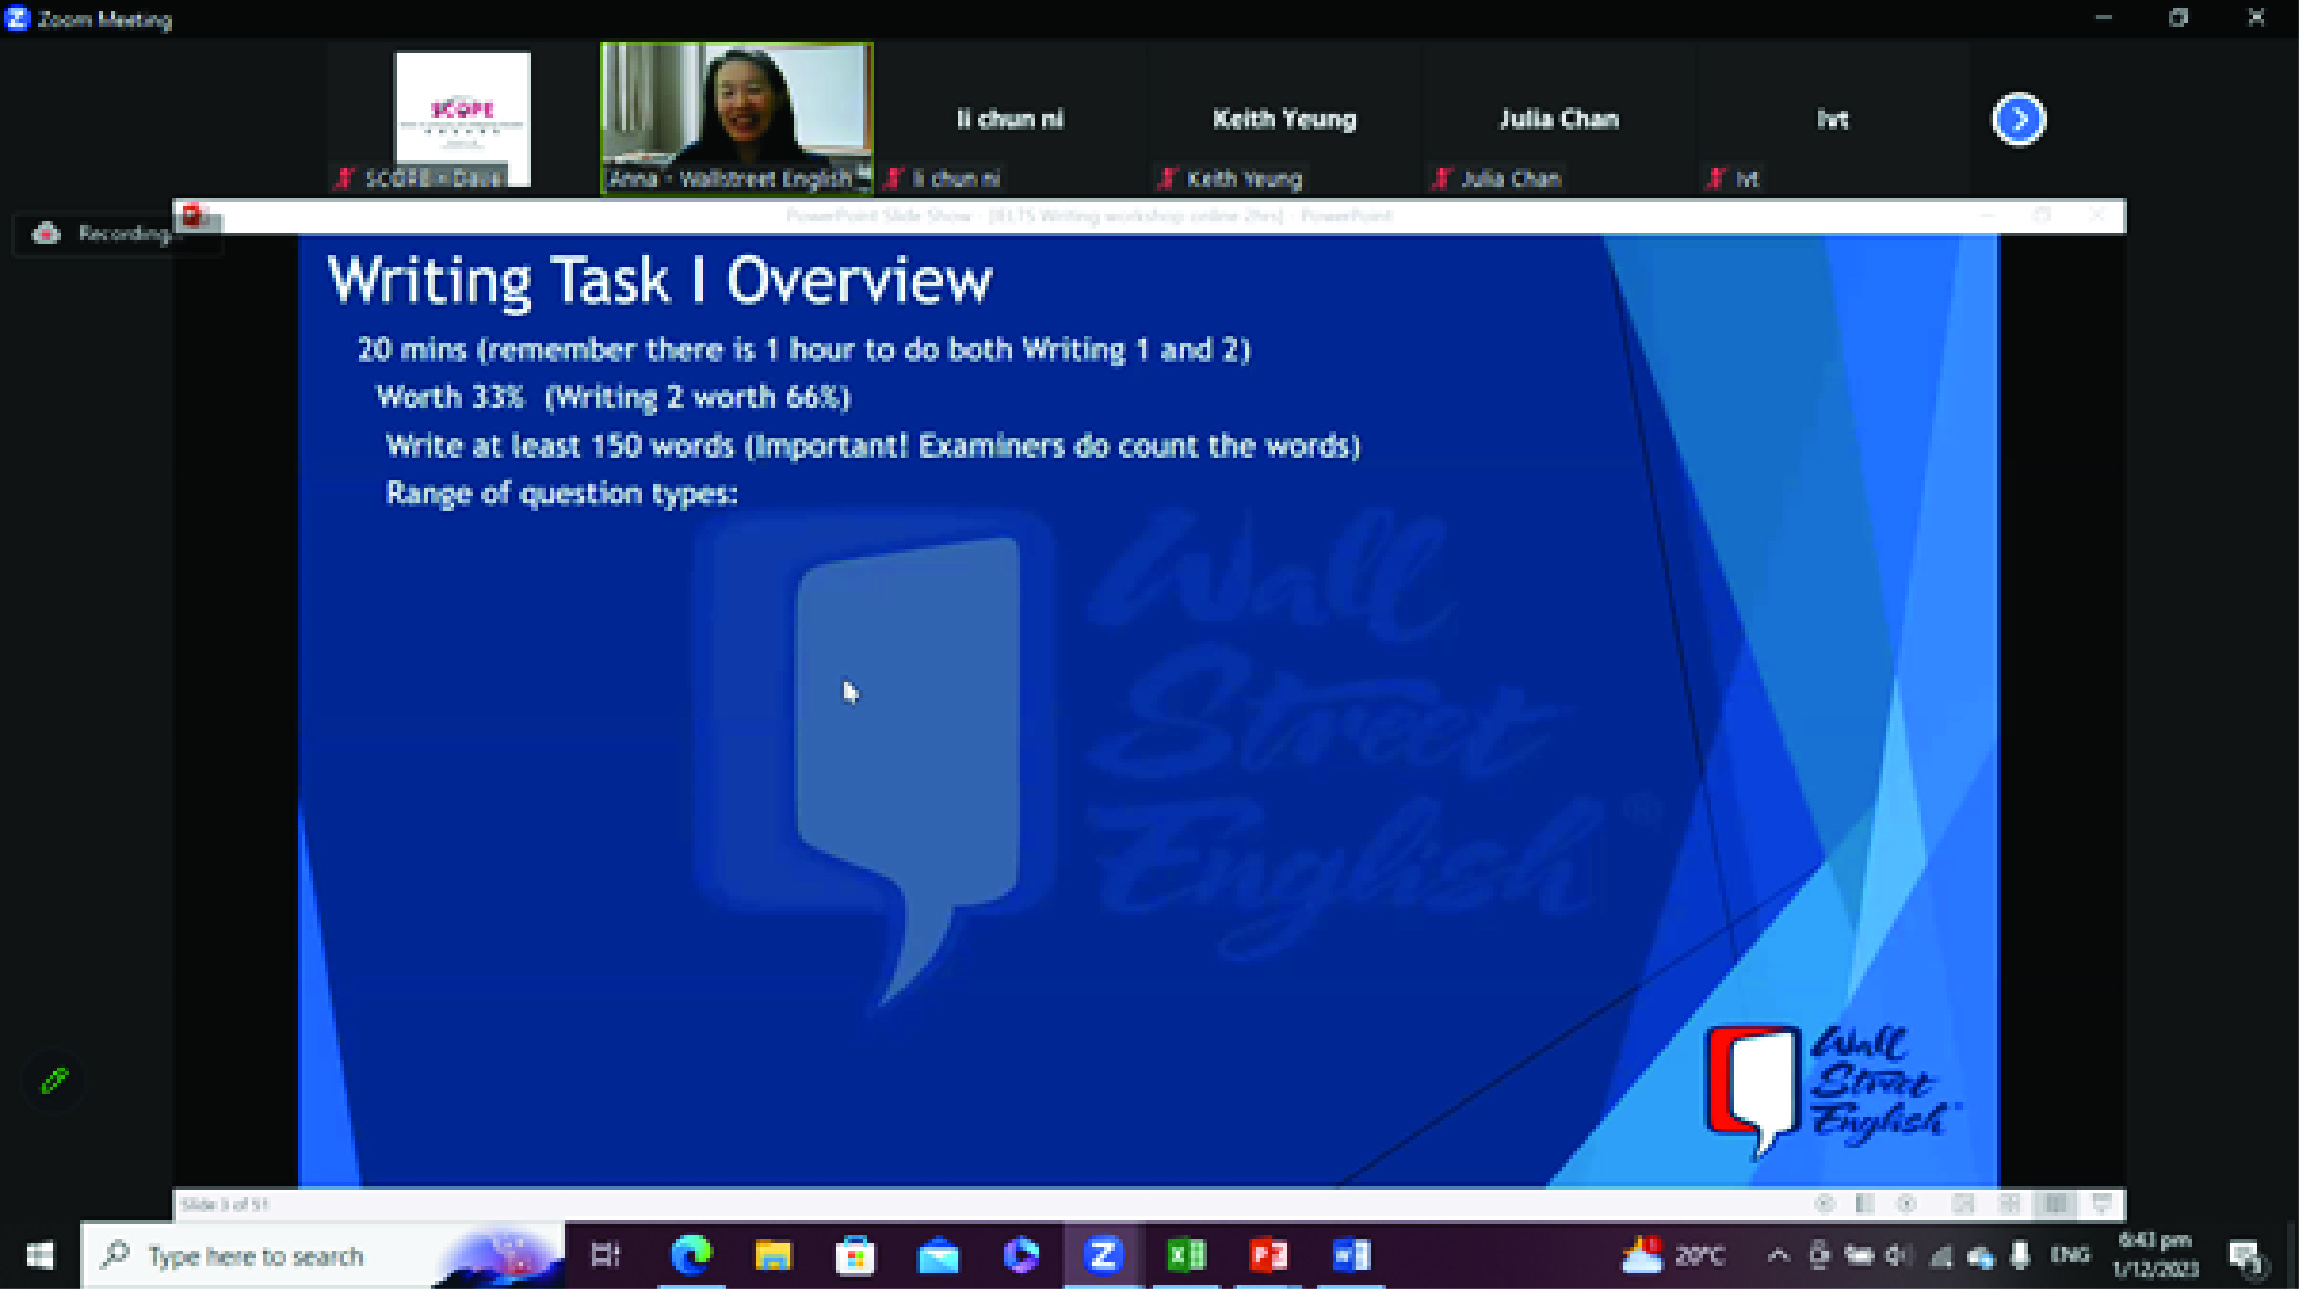Click Julia Chan participant tile
2299x1289 pixels.
pyautogui.click(x=1558, y=120)
